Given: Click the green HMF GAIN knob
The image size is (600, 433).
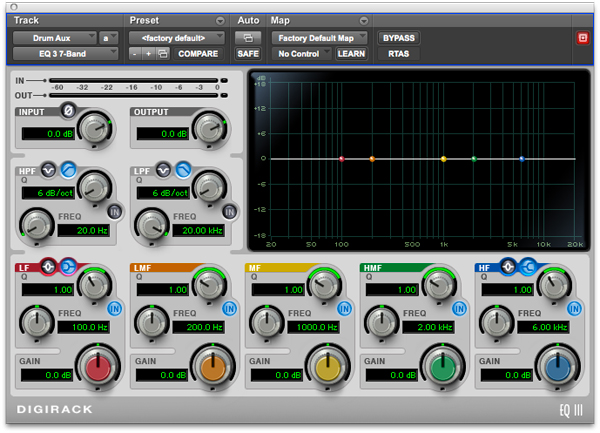Looking at the screenshot, I should click(443, 367).
